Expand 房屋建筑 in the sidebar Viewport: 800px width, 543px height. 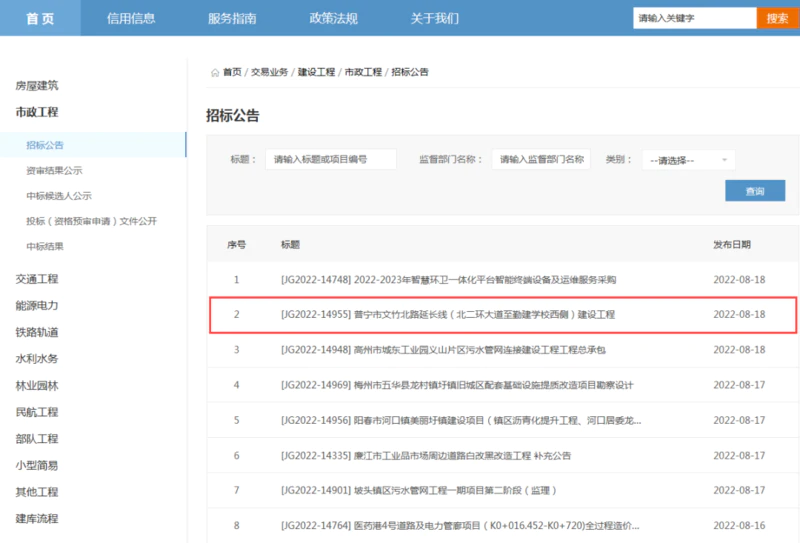click(37, 86)
